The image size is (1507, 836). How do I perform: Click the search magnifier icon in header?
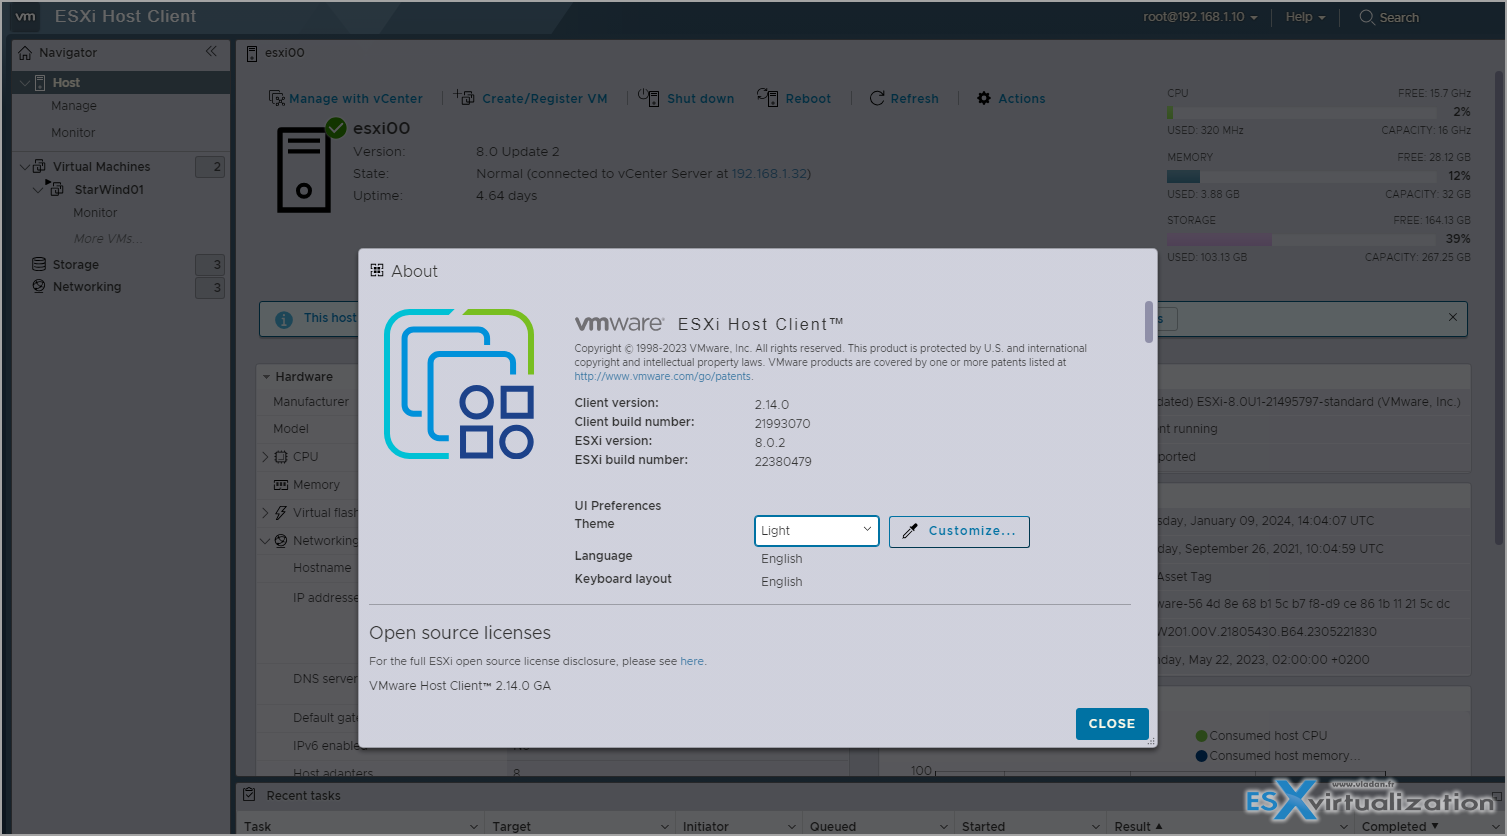tap(1367, 17)
